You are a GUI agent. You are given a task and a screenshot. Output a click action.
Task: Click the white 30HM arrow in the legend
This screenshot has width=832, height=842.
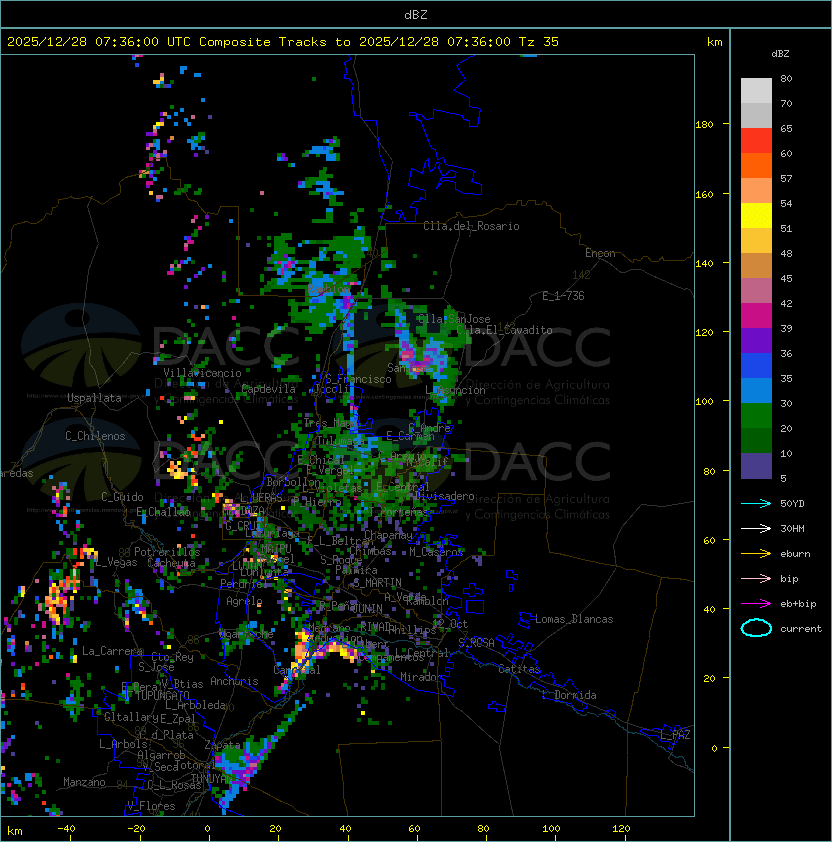pos(756,528)
